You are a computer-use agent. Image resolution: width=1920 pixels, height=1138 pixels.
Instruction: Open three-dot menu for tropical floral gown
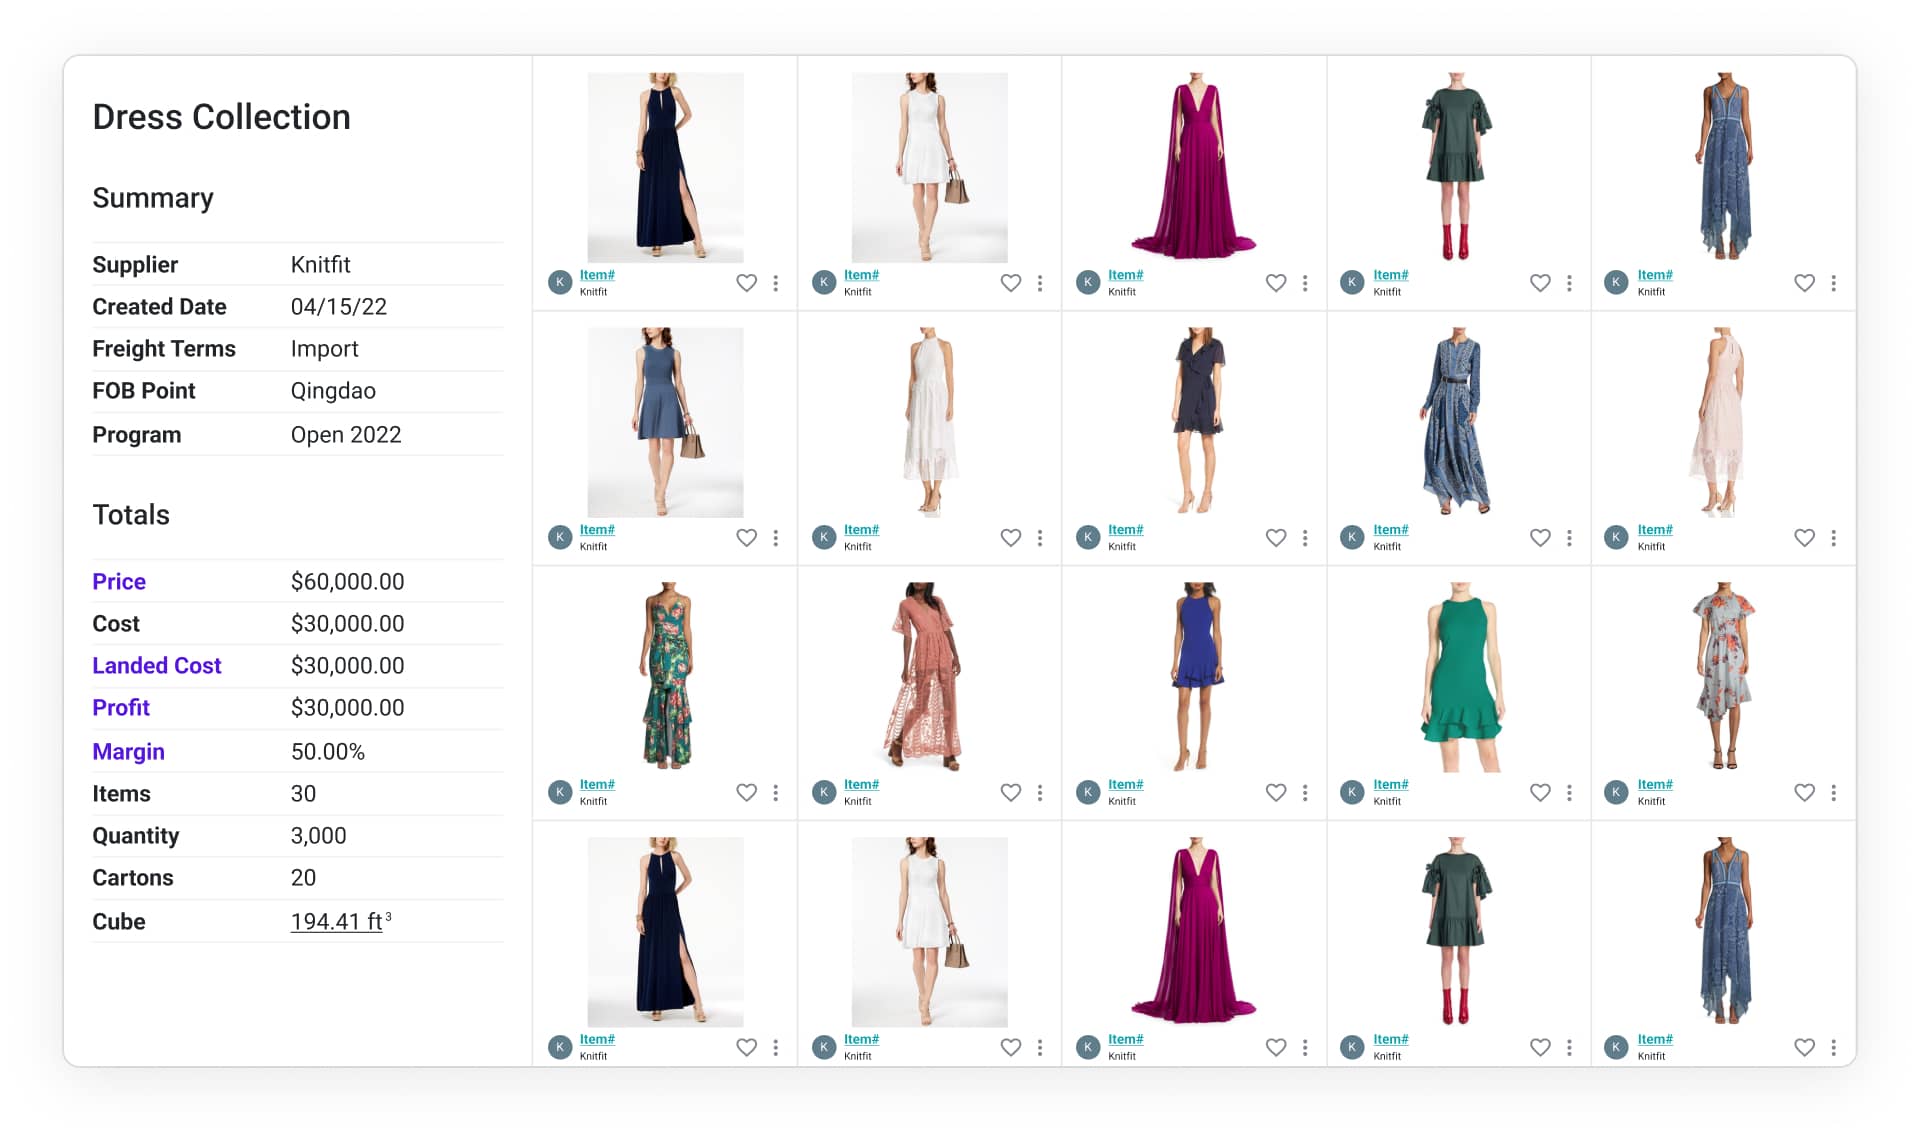pos(776,793)
